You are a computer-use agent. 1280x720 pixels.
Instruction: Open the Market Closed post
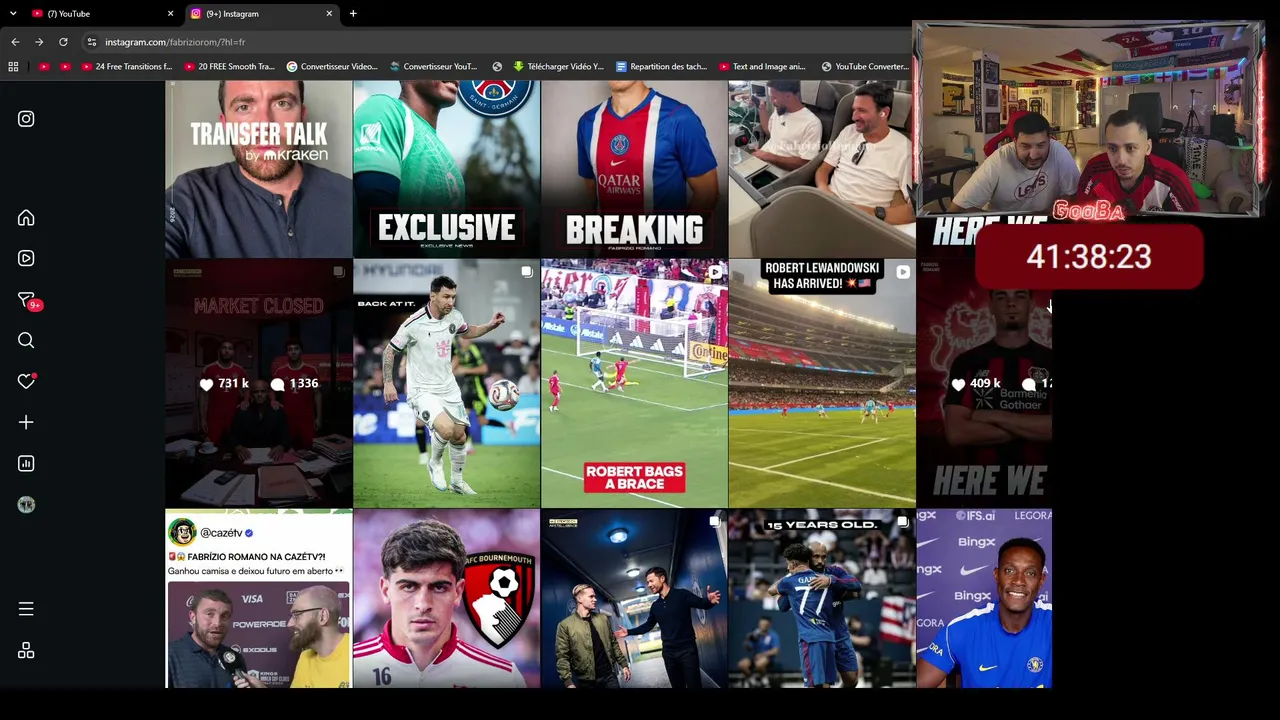[x=258, y=383]
